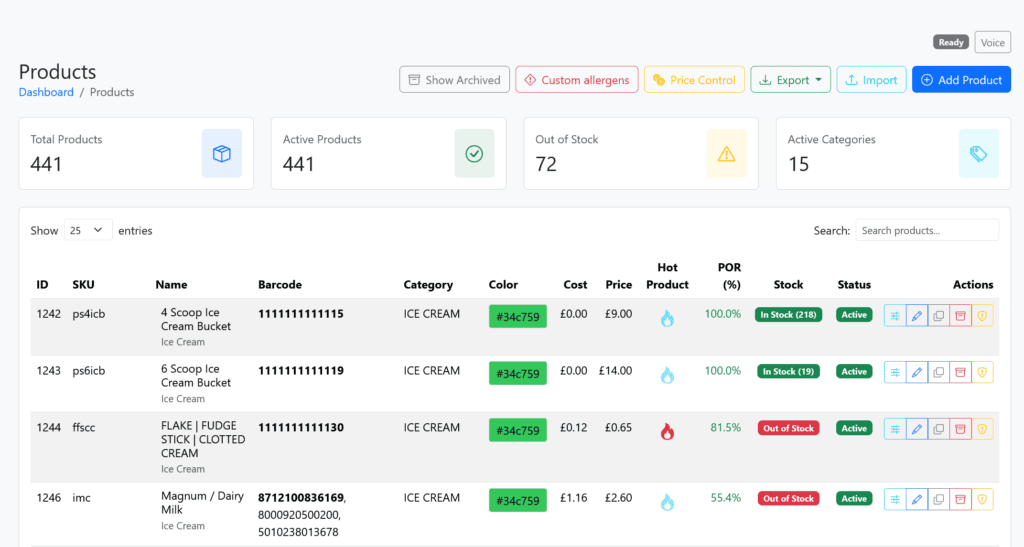The height and width of the screenshot is (547, 1024).
Task: Click the Show Archived button
Action: pyautogui.click(x=455, y=80)
